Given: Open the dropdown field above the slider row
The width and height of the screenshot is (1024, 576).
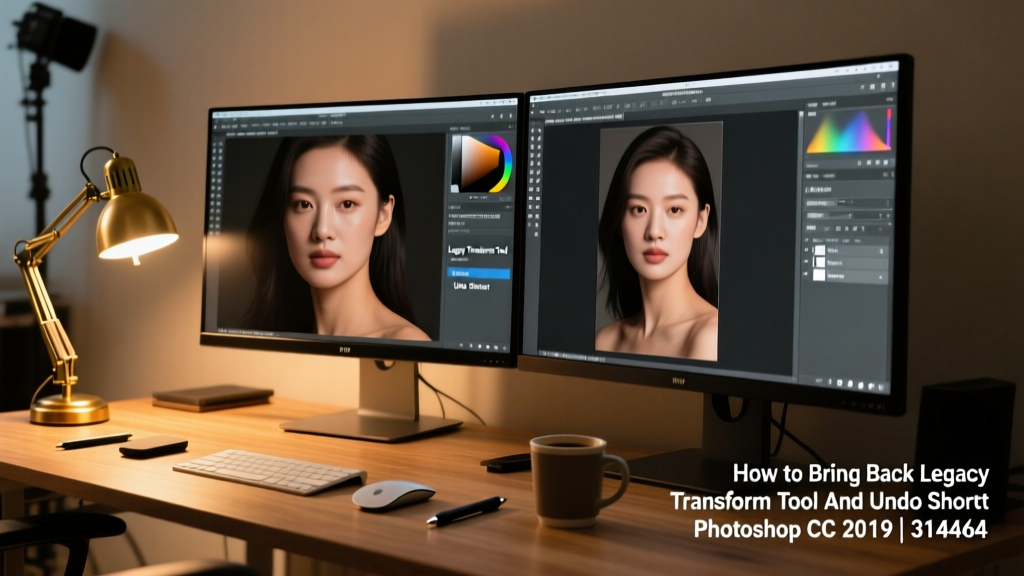Looking at the screenshot, I should click(863, 202).
